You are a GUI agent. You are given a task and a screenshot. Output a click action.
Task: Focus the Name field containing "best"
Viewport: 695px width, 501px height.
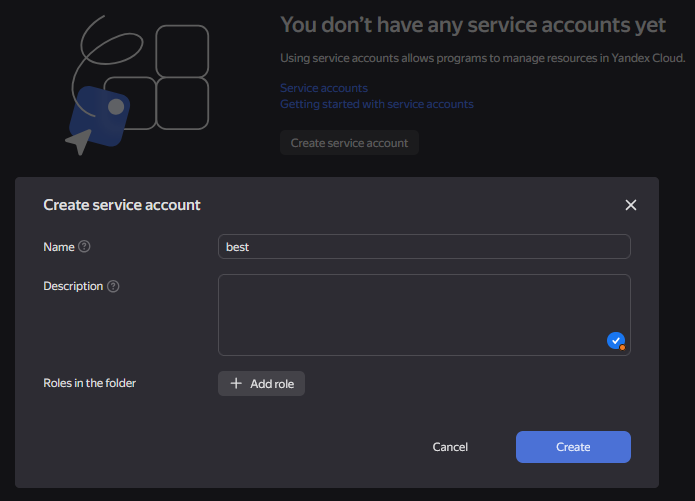(x=424, y=246)
